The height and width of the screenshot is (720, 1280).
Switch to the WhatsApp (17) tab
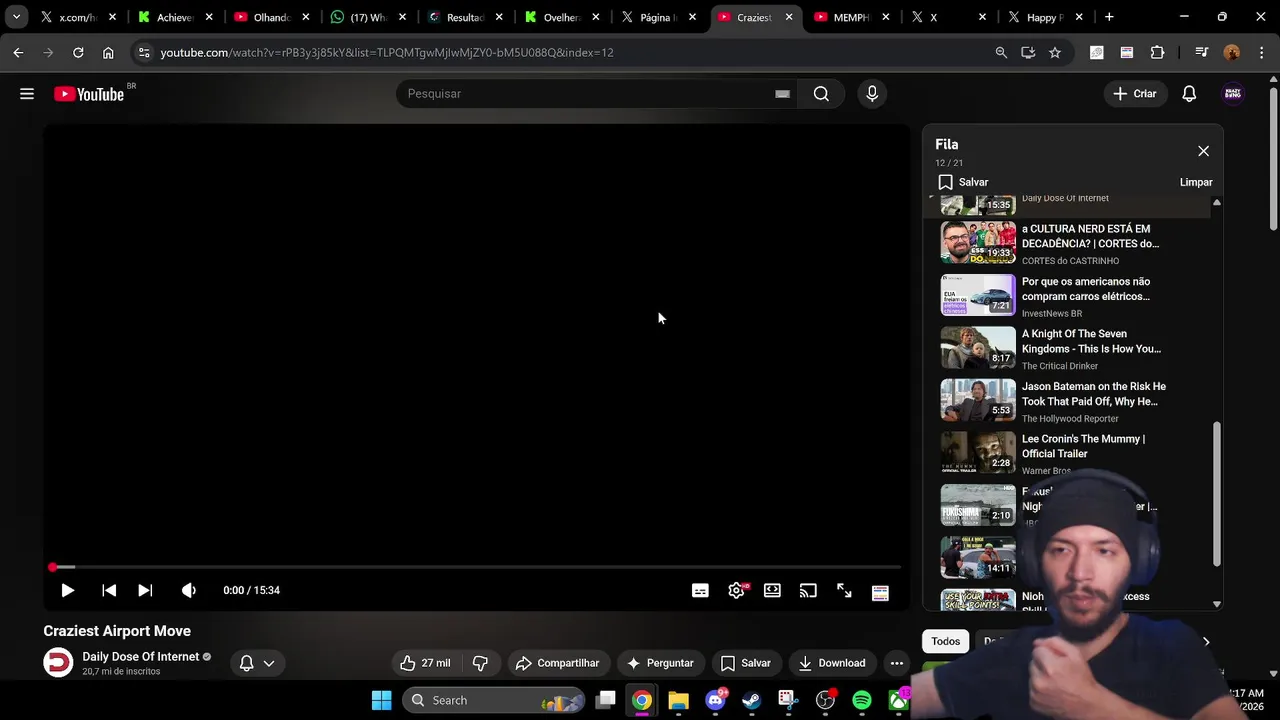(367, 17)
